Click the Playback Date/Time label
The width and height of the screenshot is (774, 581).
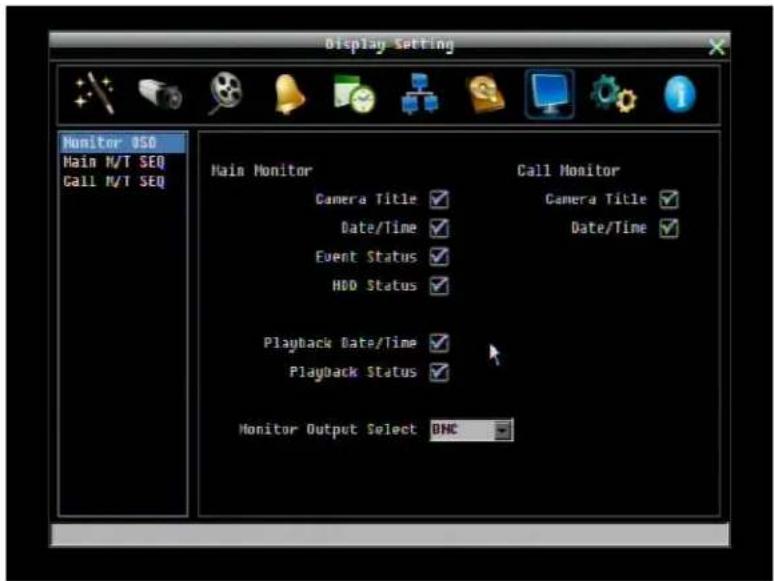click(340, 343)
